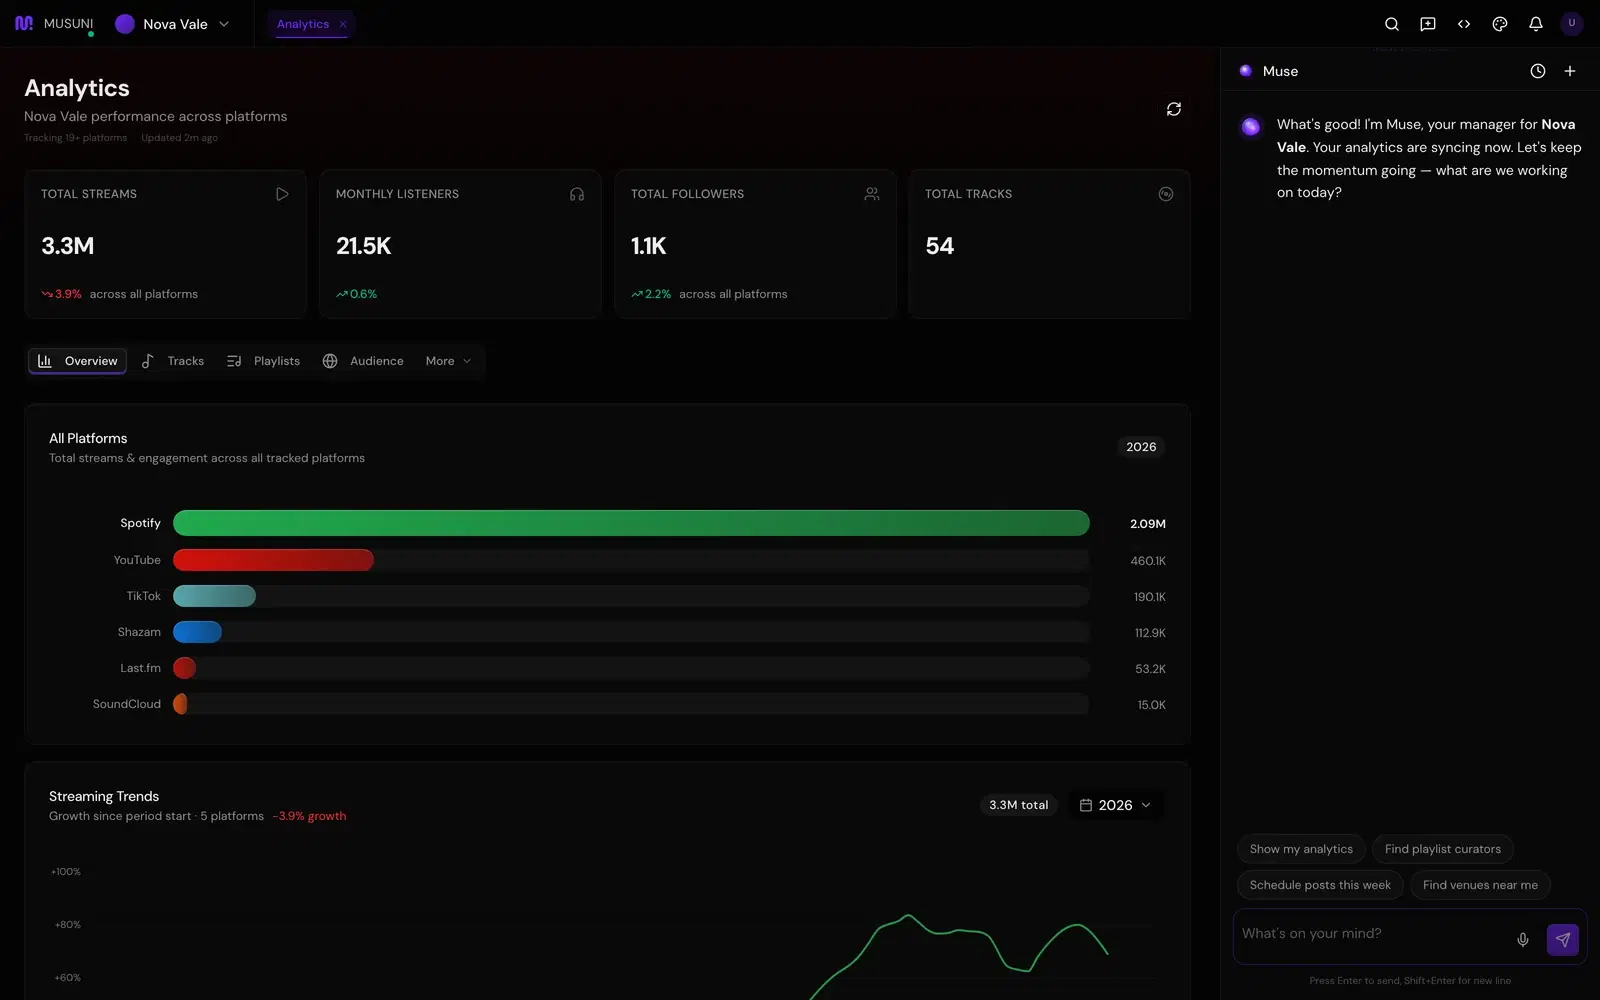Switch to the Playlists tab
The width and height of the screenshot is (1600, 1000).
pos(263,361)
